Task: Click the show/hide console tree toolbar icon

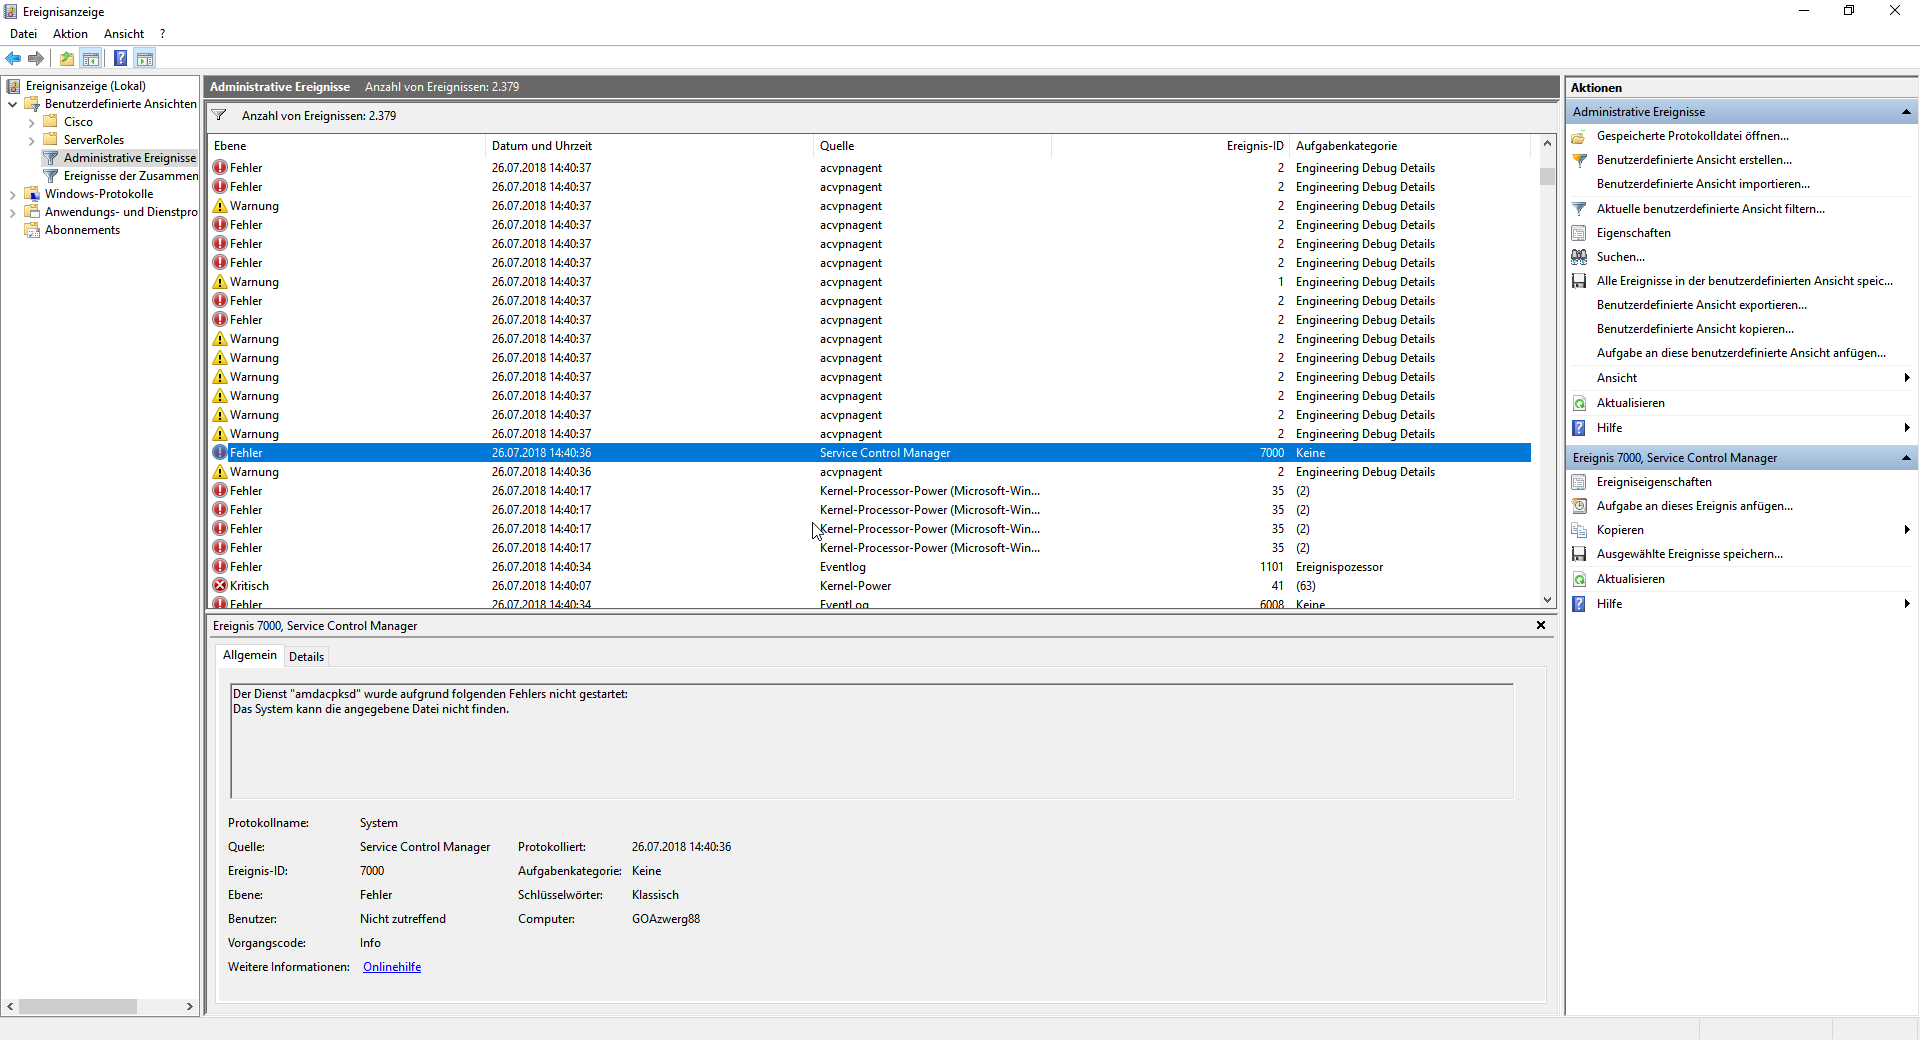Action: [x=91, y=59]
